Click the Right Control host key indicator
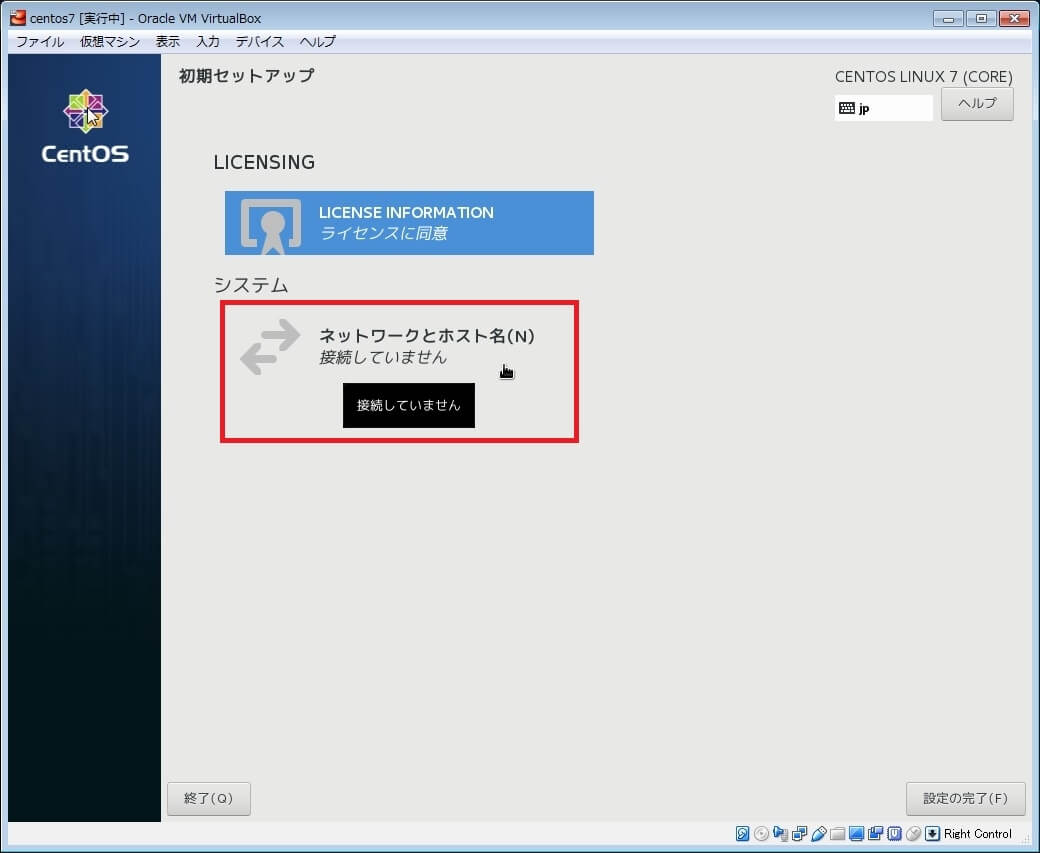The width and height of the screenshot is (1040, 853). (x=977, y=834)
